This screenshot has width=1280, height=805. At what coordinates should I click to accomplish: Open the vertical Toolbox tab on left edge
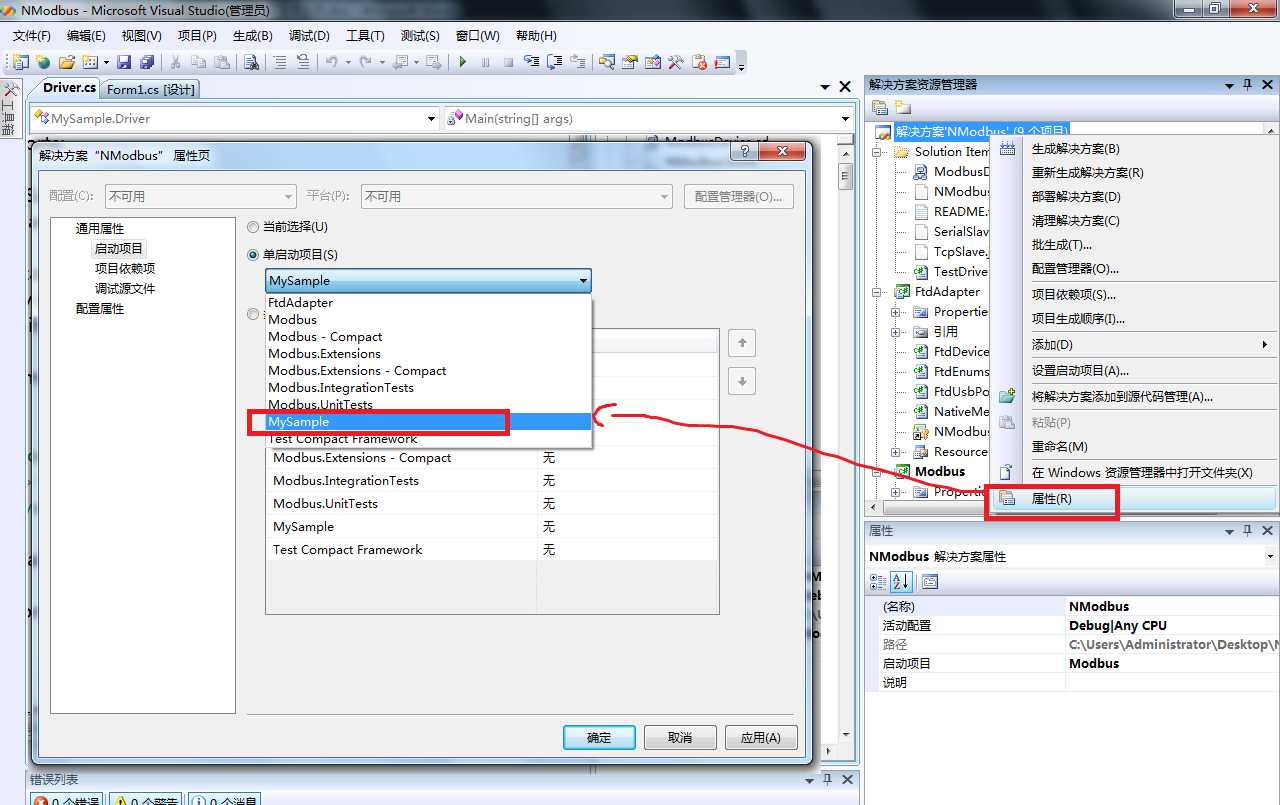(10, 110)
